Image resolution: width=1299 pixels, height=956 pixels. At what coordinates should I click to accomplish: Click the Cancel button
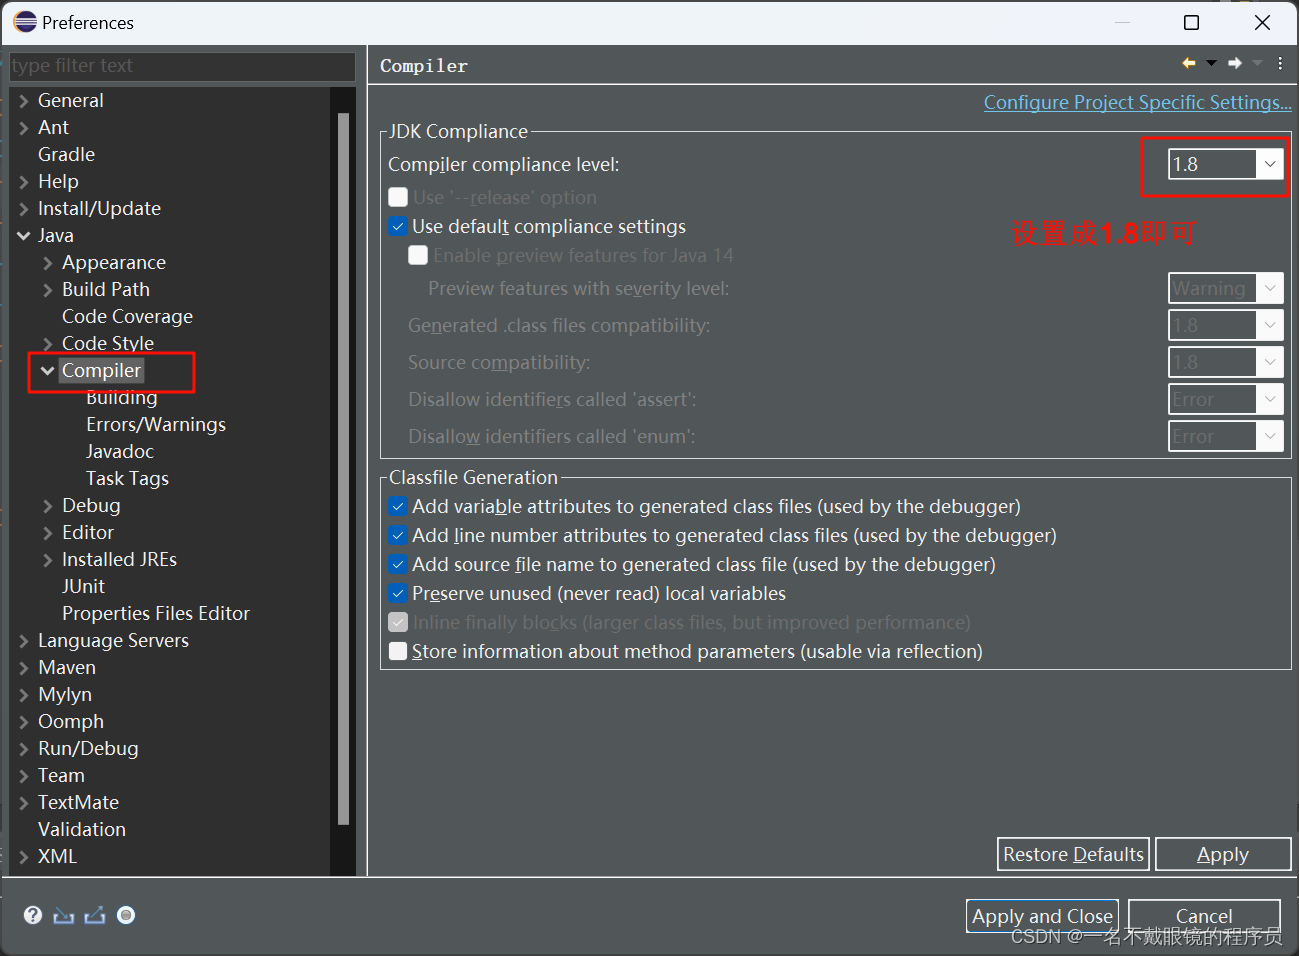click(1204, 916)
